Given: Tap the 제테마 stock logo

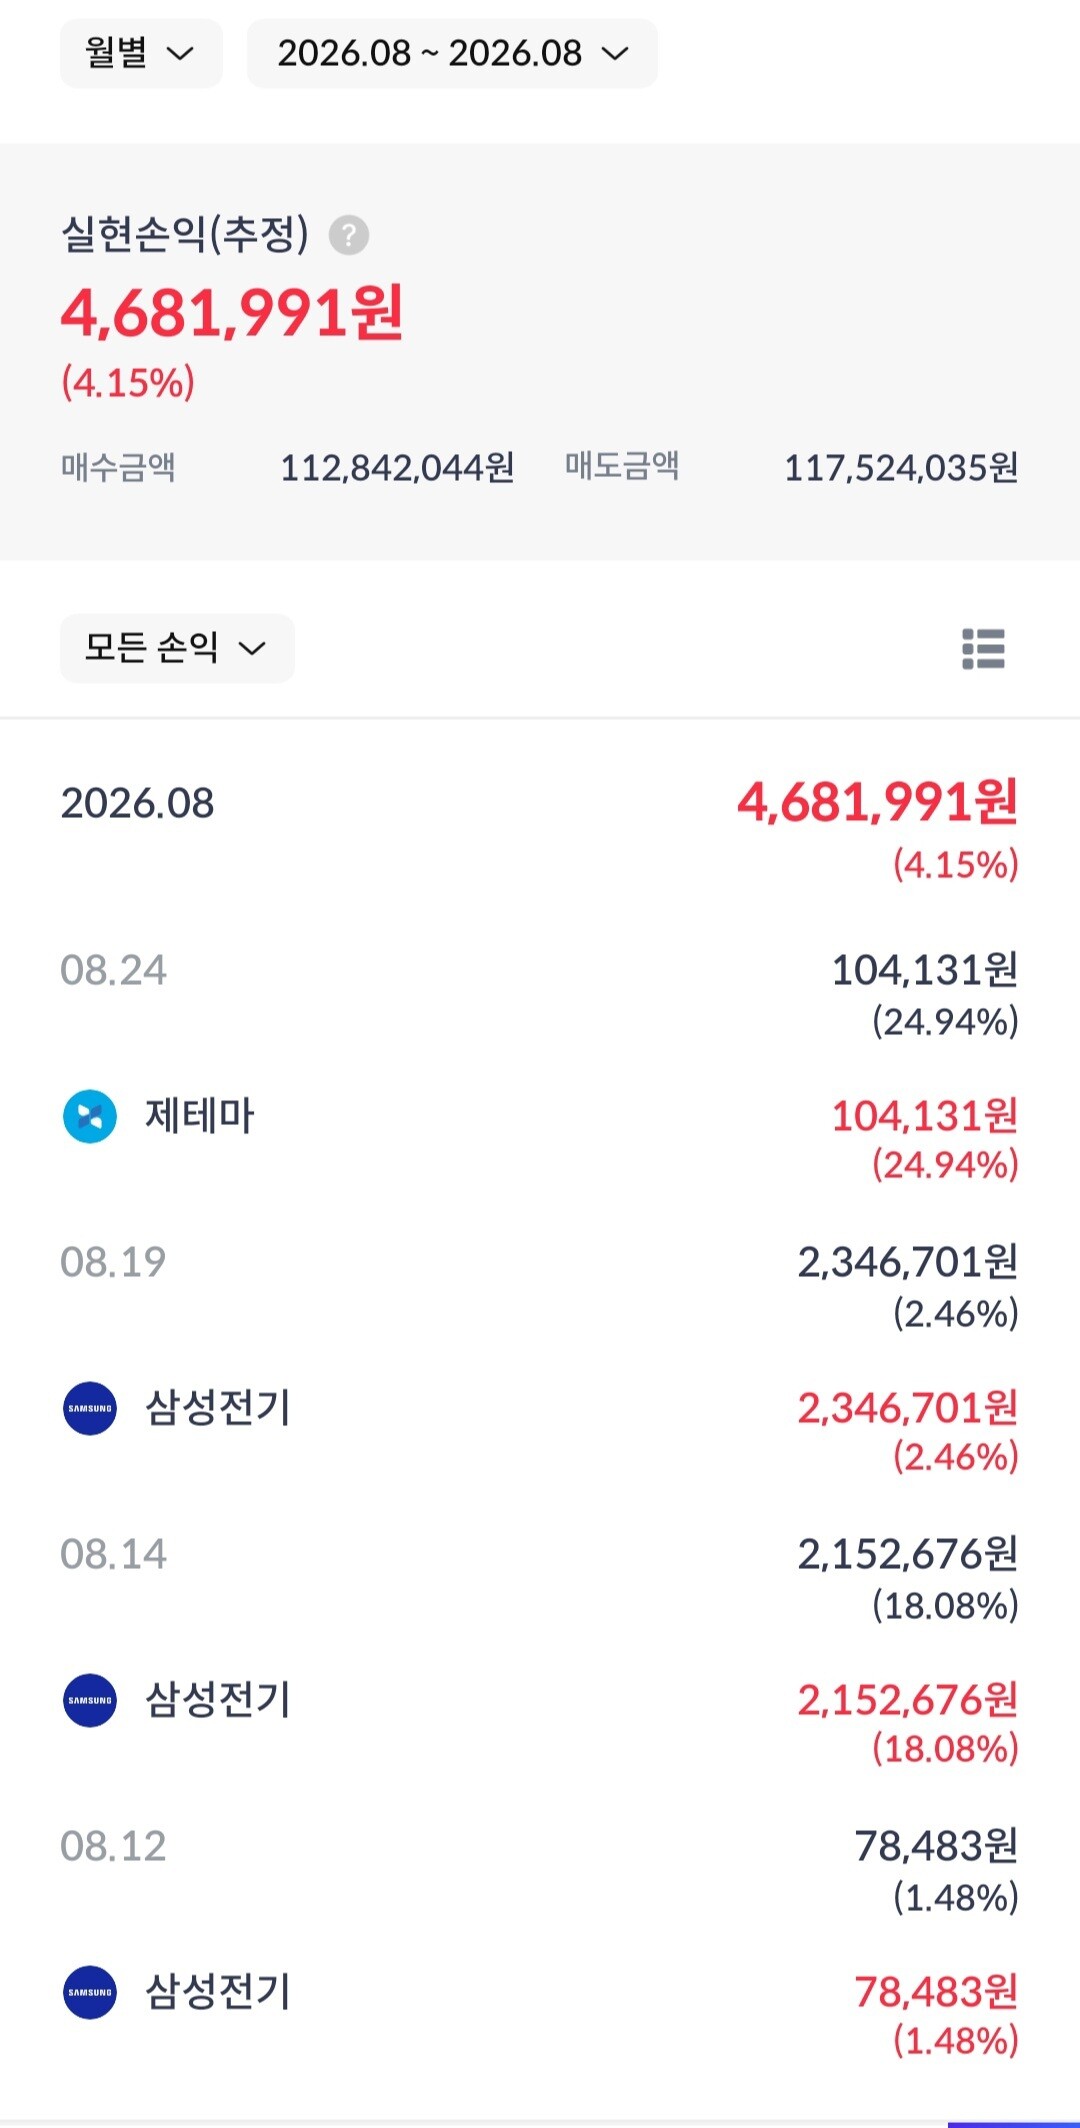Looking at the screenshot, I should point(90,1116).
